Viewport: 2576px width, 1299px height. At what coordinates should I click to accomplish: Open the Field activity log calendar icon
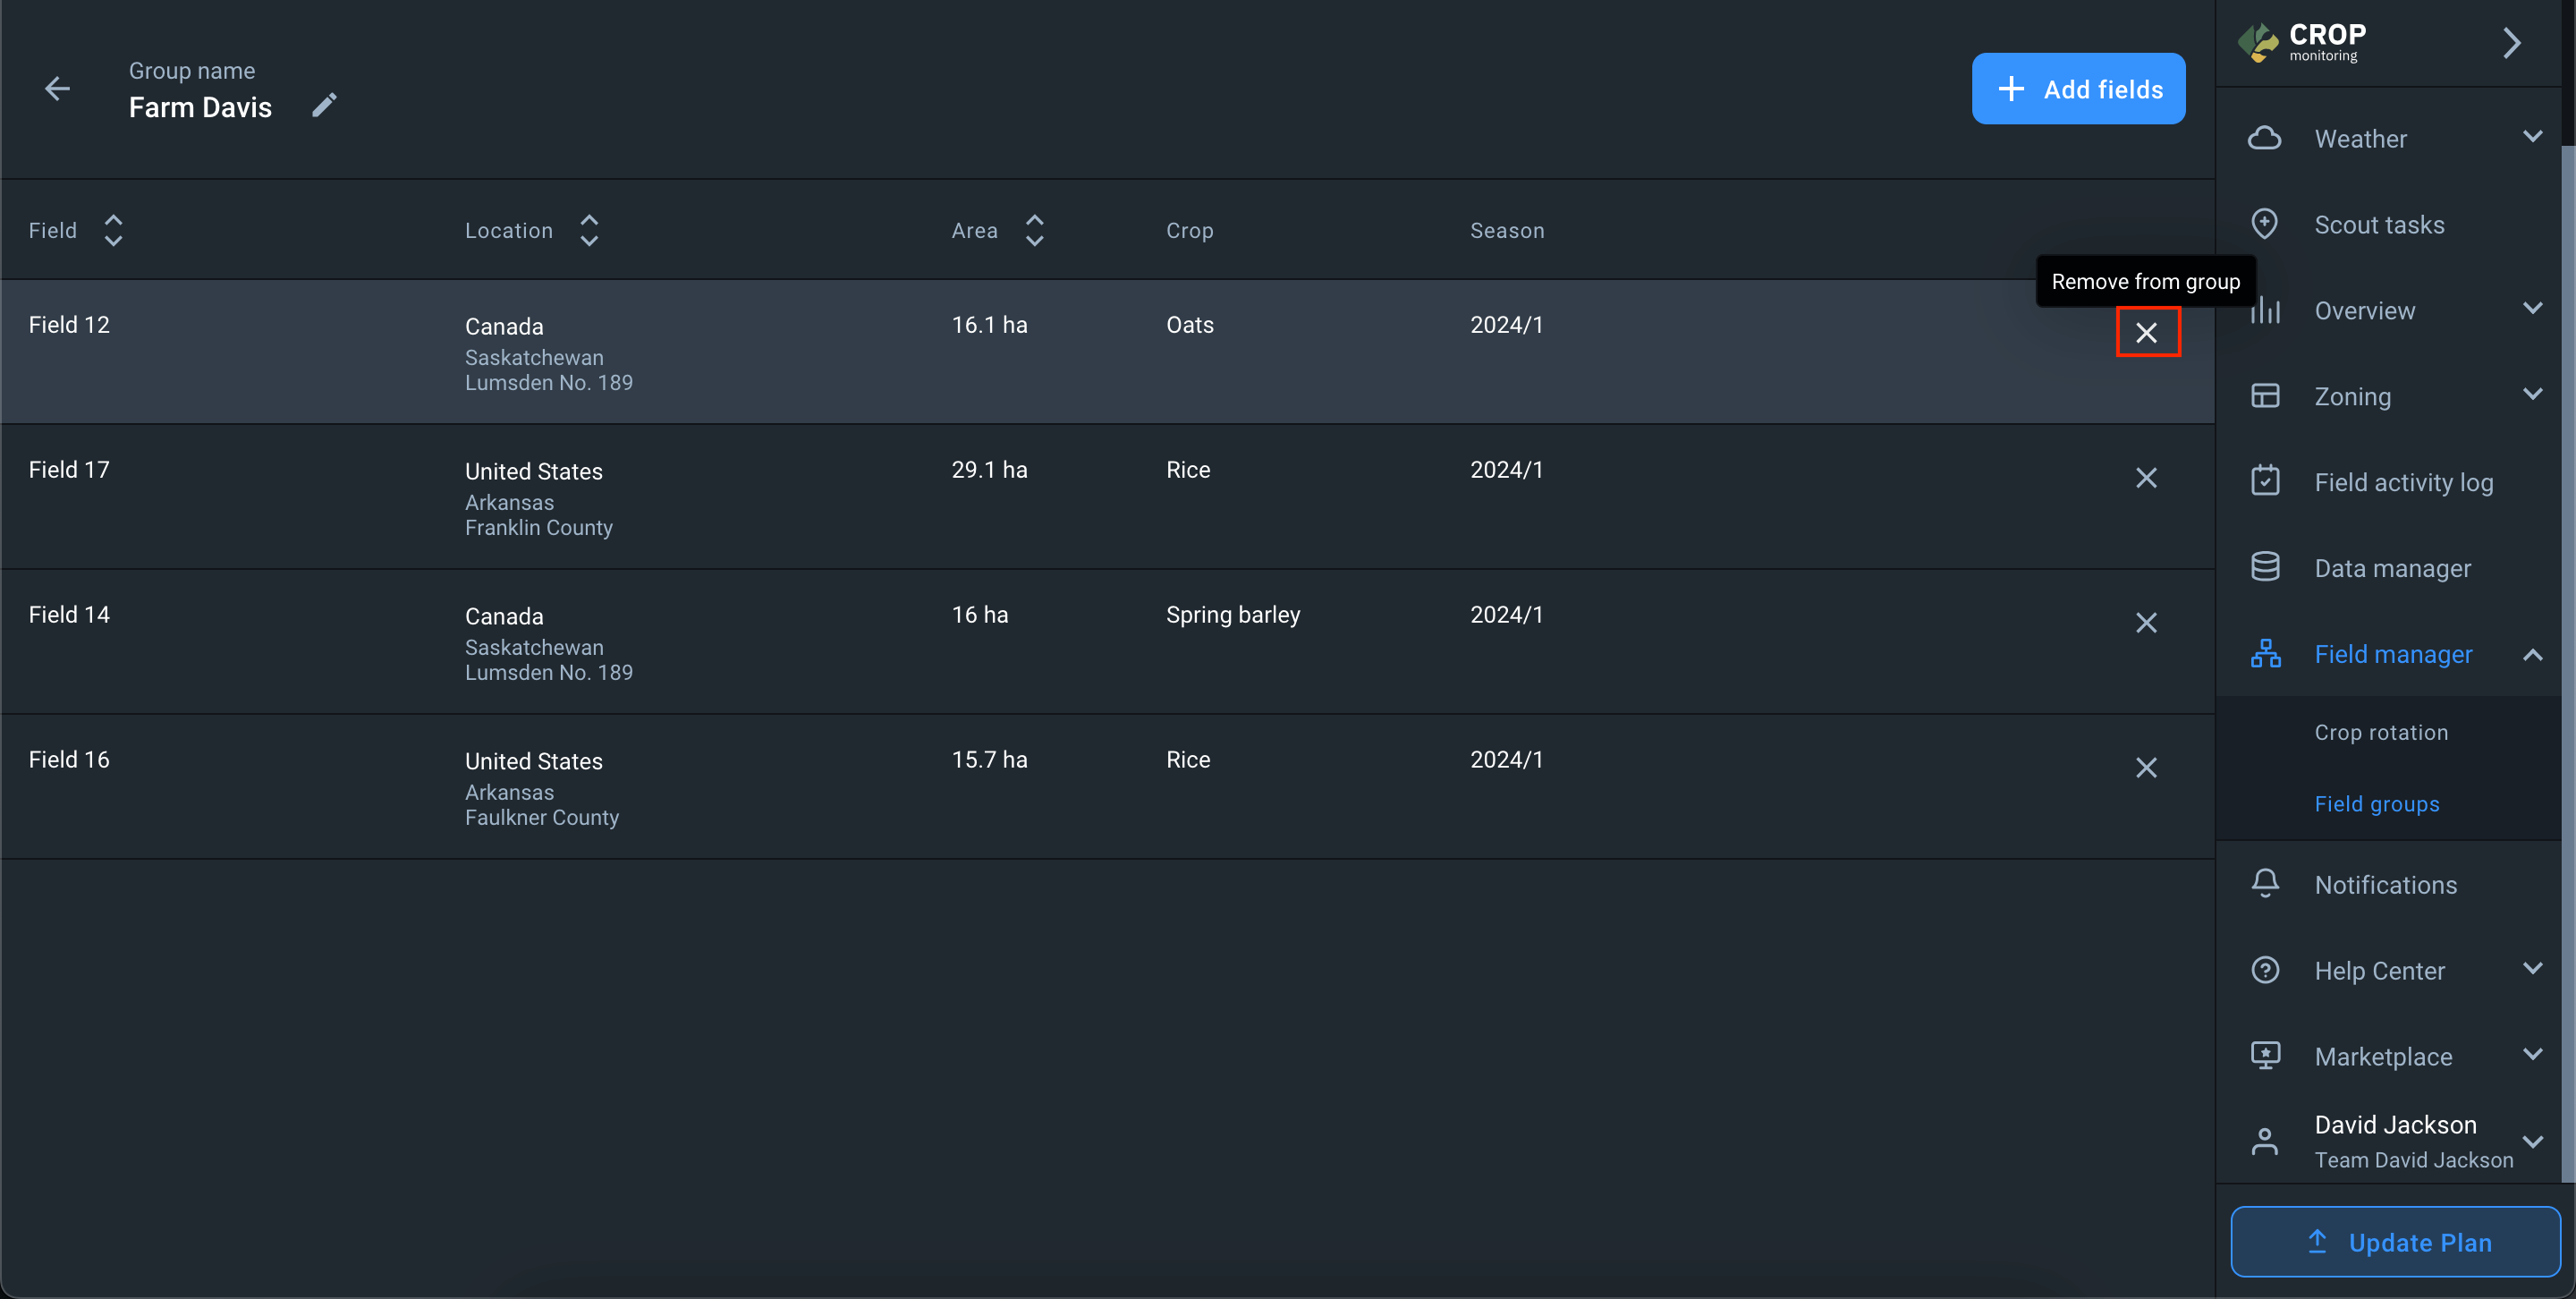click(x=2265, y=481)
